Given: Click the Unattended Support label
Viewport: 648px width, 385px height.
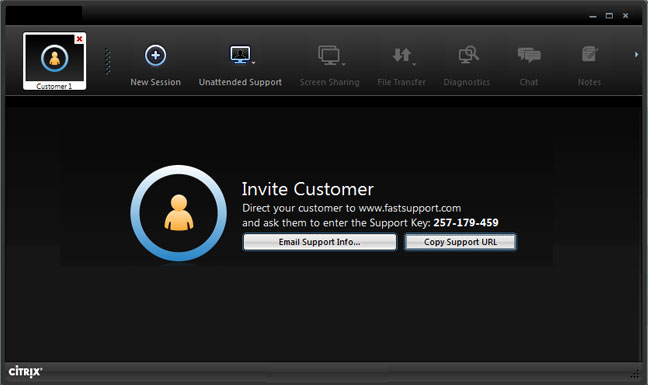Looking at the screenshot, I should coord(240,82).
